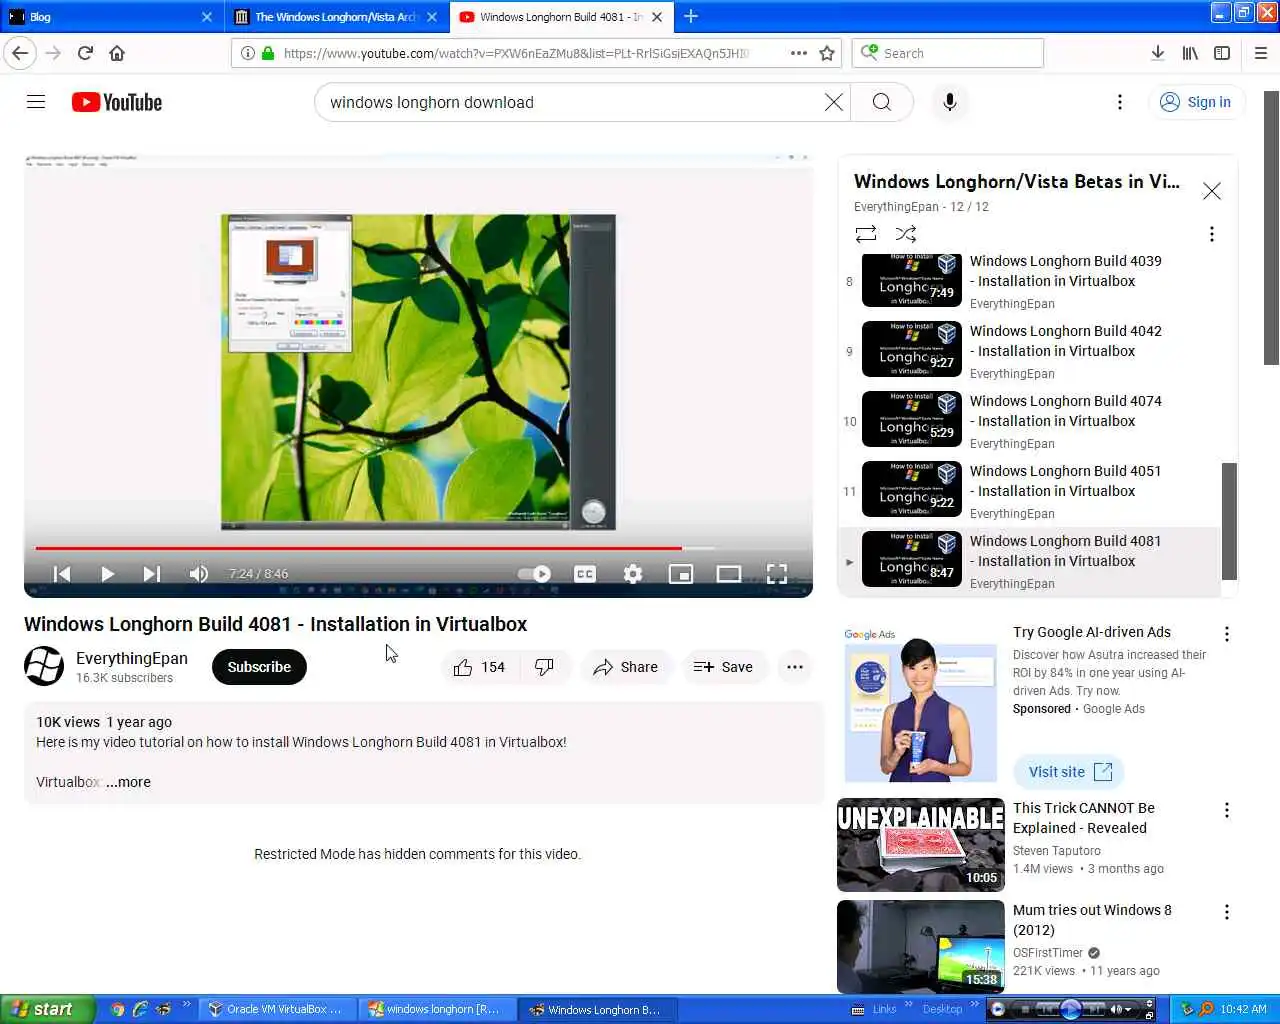Open options for Google AI-driven Ads
The width and height of the screenshot is (1280, 1024).
click(1227, 634)
